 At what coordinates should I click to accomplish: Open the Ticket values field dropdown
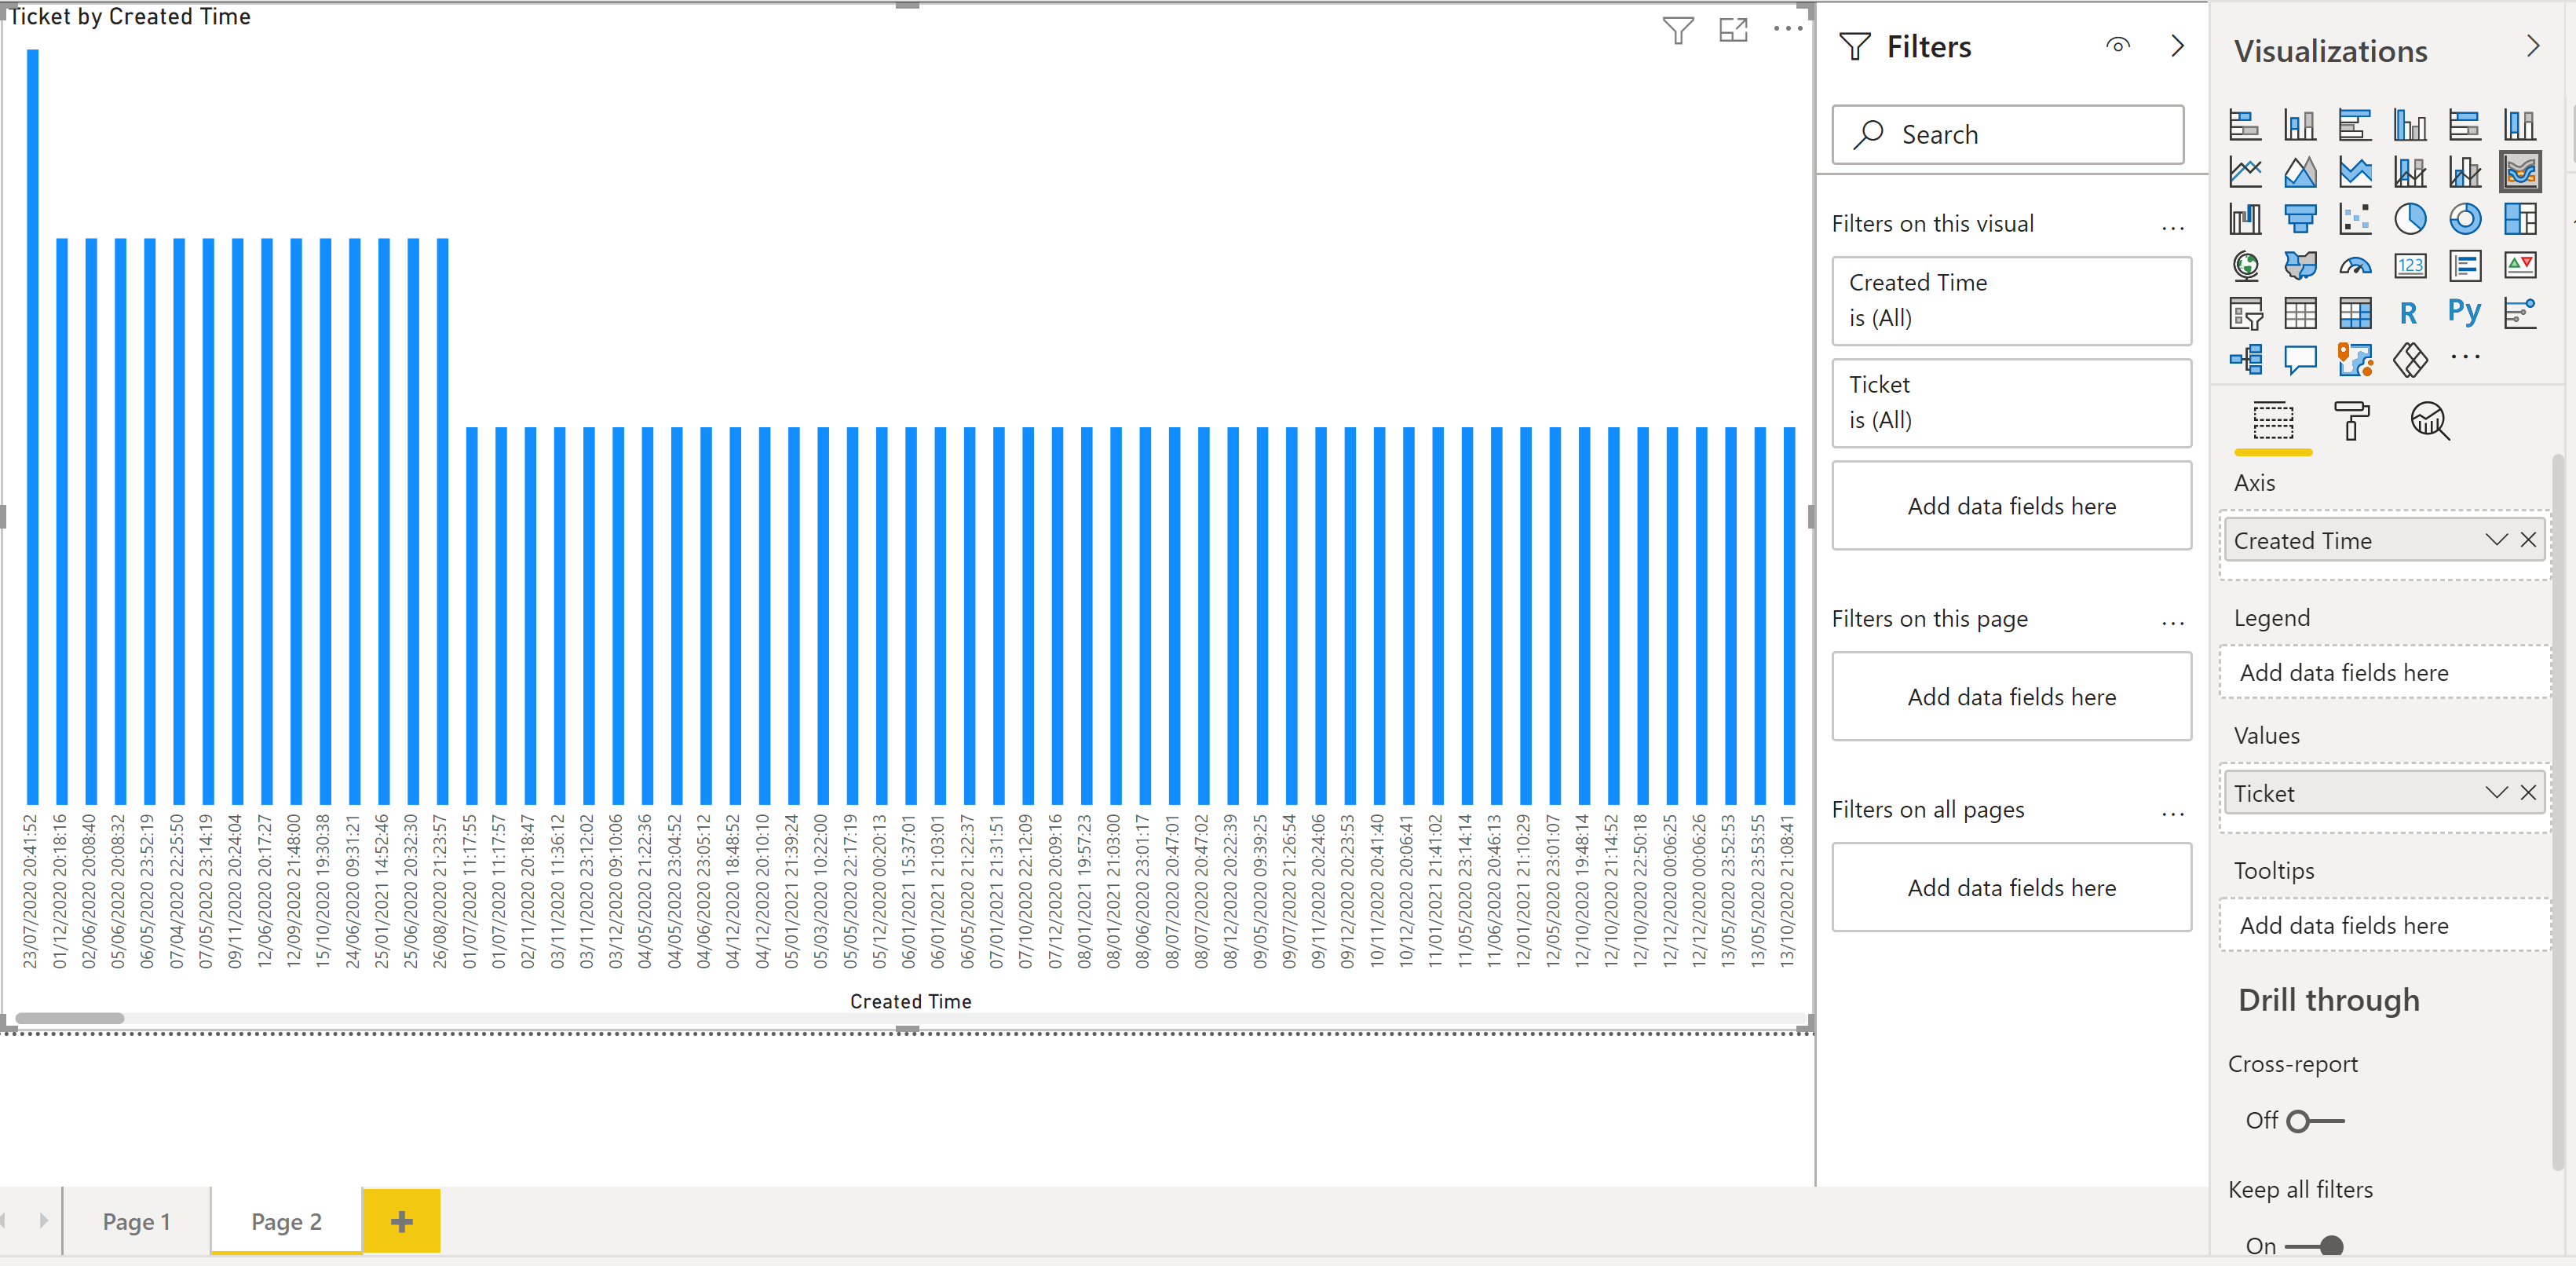click(2496, 793)
